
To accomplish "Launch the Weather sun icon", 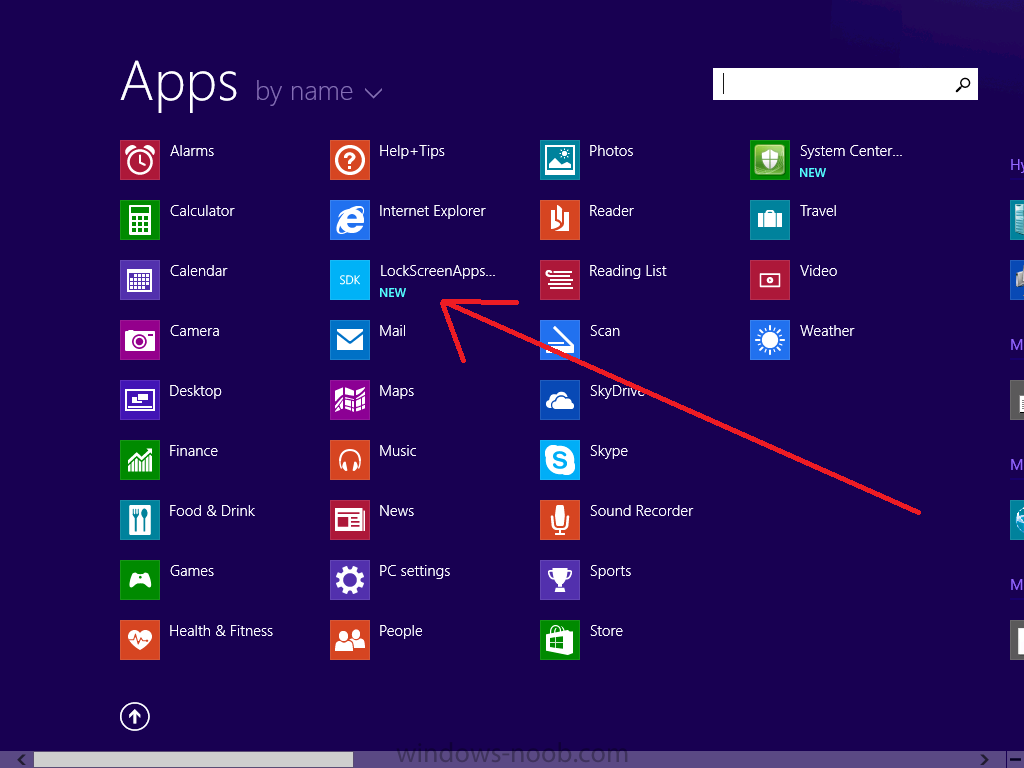I will (x=771, y=340).
